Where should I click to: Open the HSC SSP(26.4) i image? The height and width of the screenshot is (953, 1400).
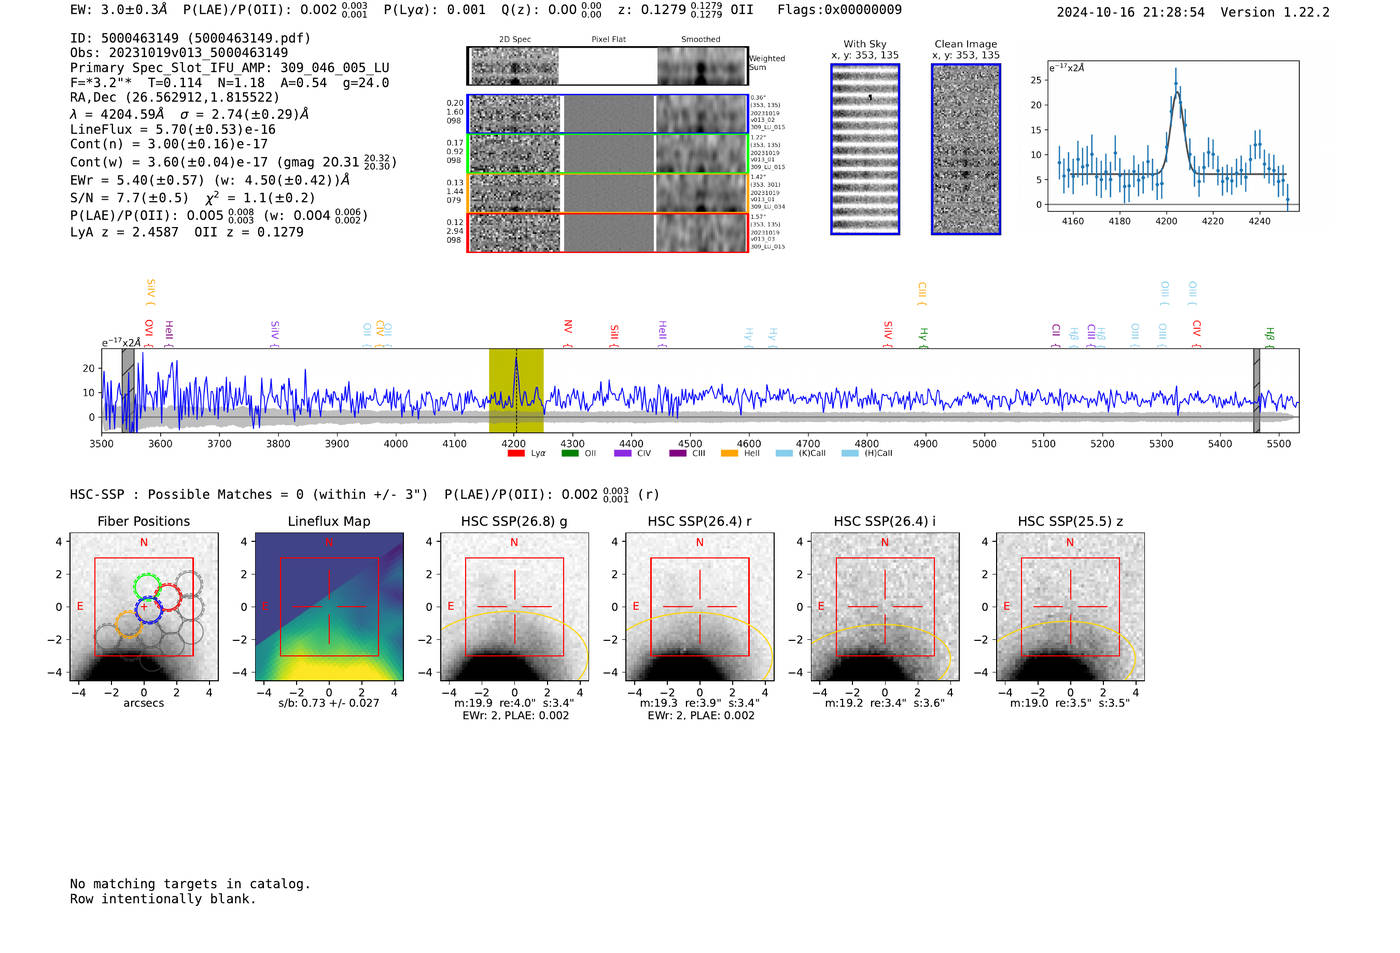884,606
